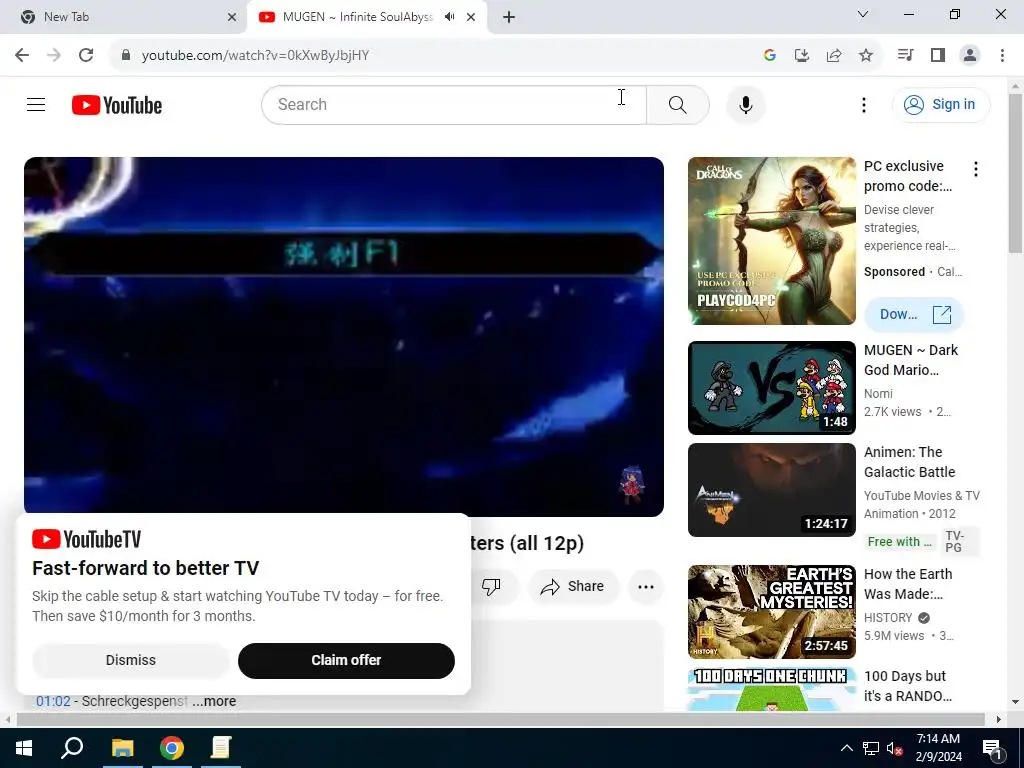The width and height of the screenshot is (1024, 768).
Task: Play 100 Days One Chunk thumbnail
Action: pos(771,690)
